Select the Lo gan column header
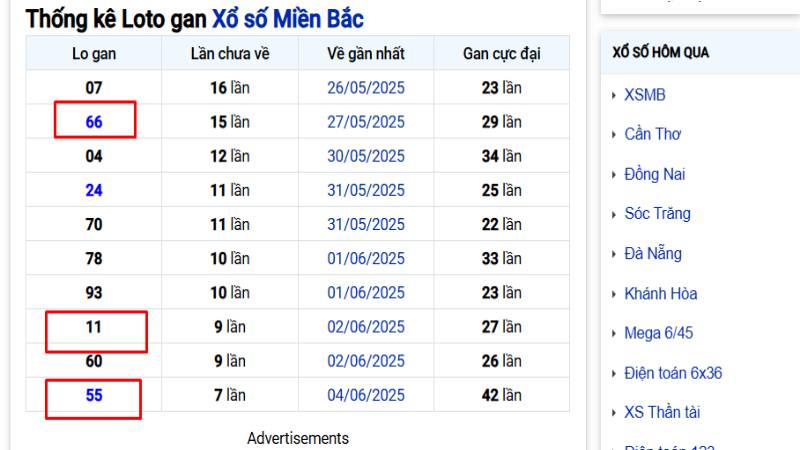800x450 pixels. pyautogui.click(x=94, y=54)
